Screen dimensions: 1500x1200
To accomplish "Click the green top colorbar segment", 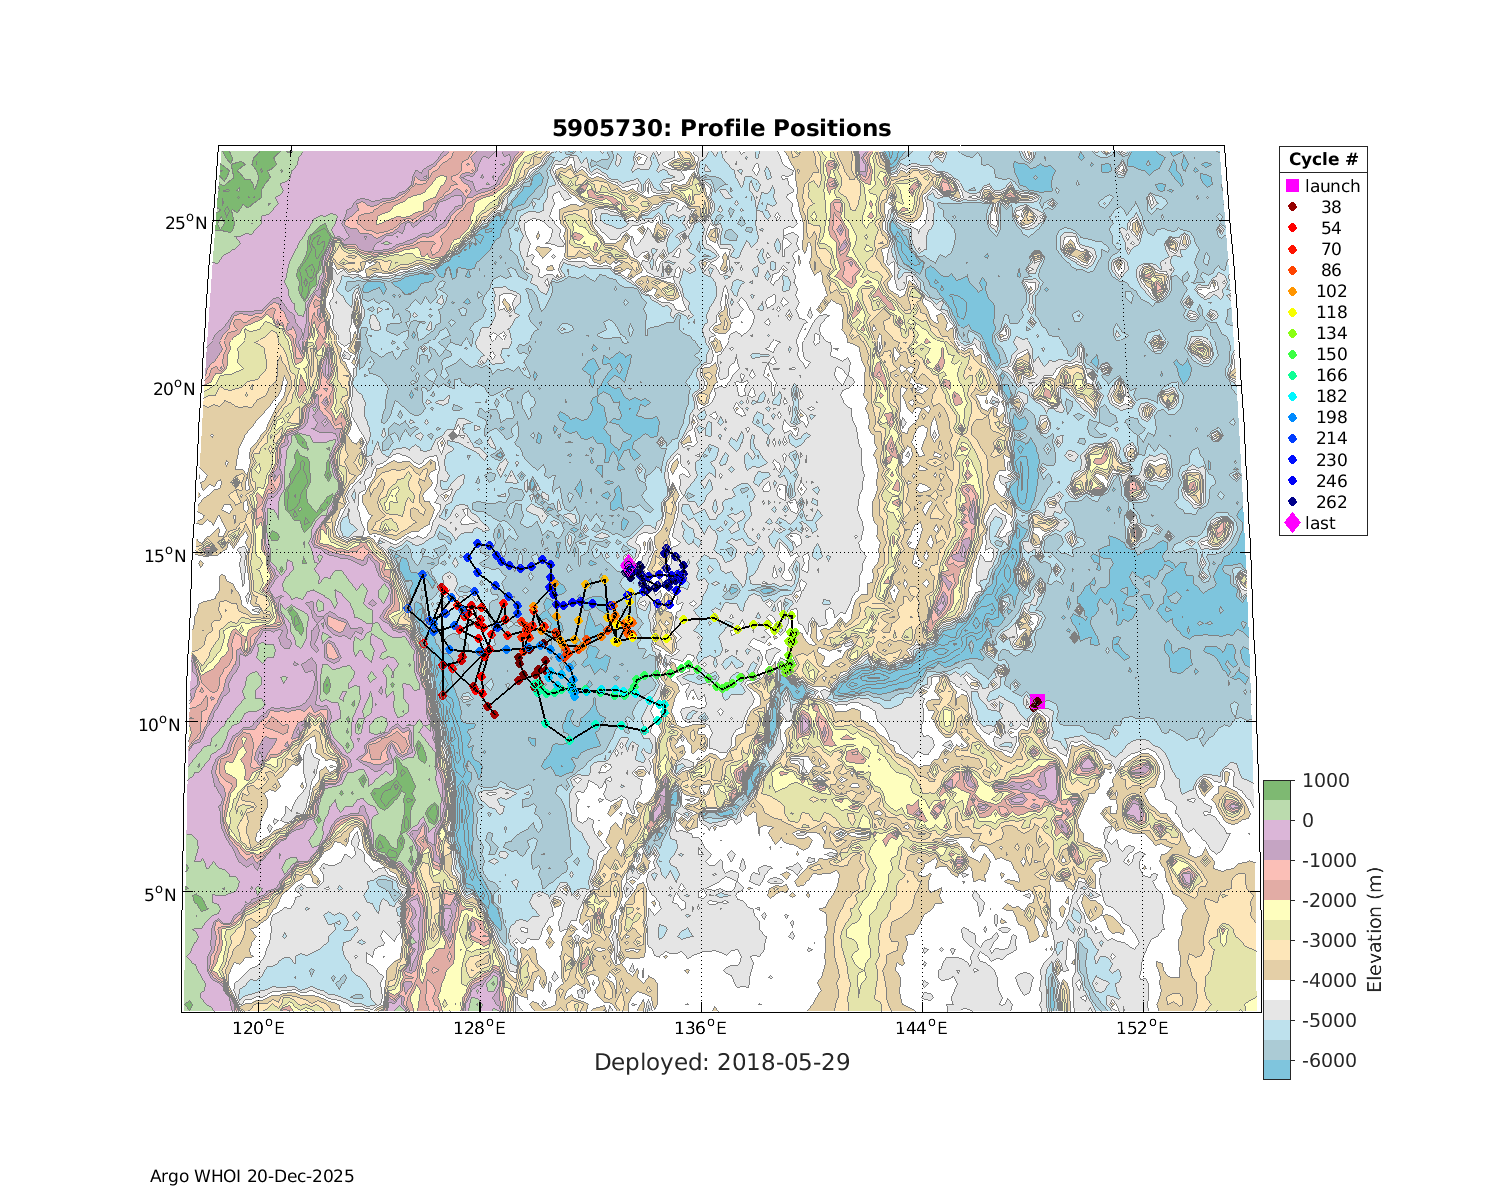I will 1276,790.
